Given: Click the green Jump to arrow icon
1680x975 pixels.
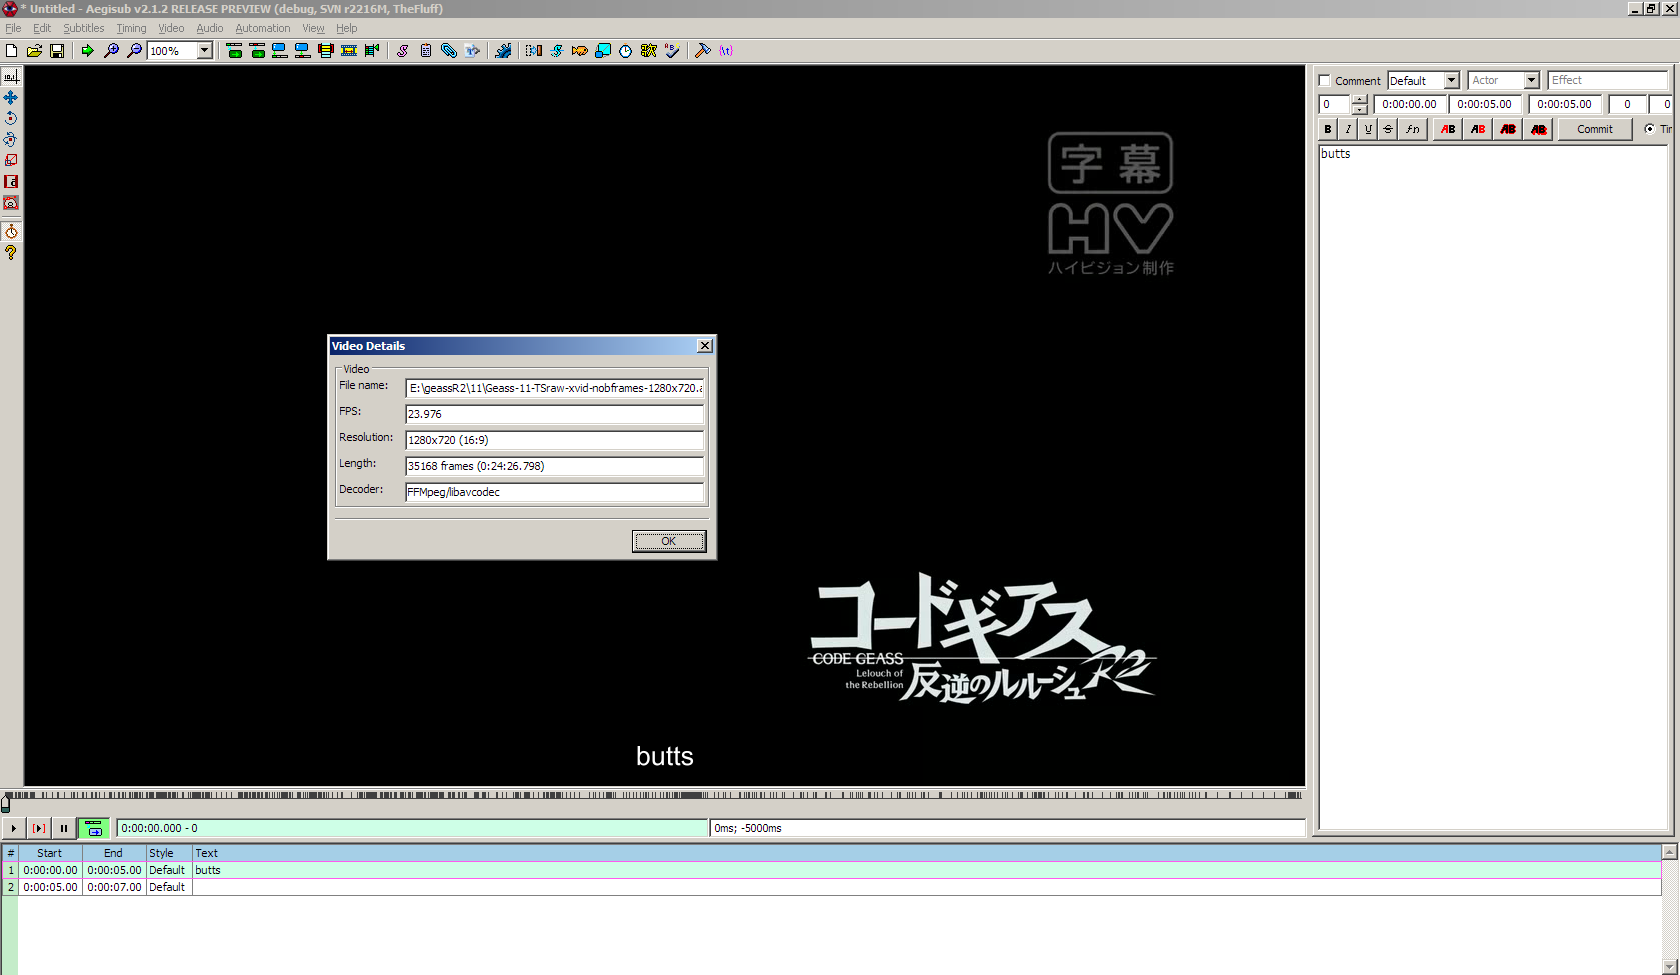Looking at the screenshot, I should click(x=87, y=51).
